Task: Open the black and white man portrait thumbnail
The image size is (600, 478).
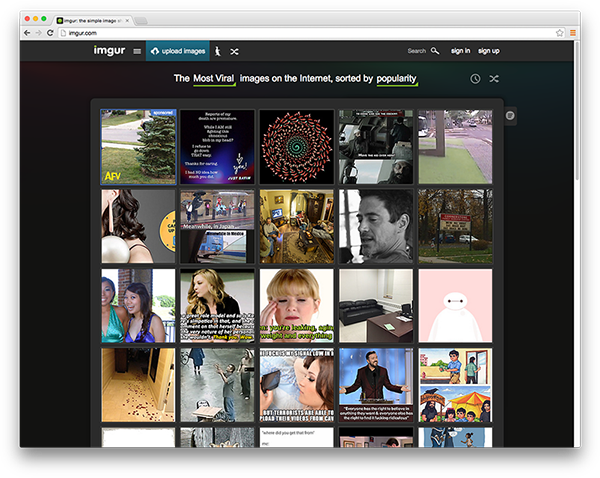Action: point(376,226)
